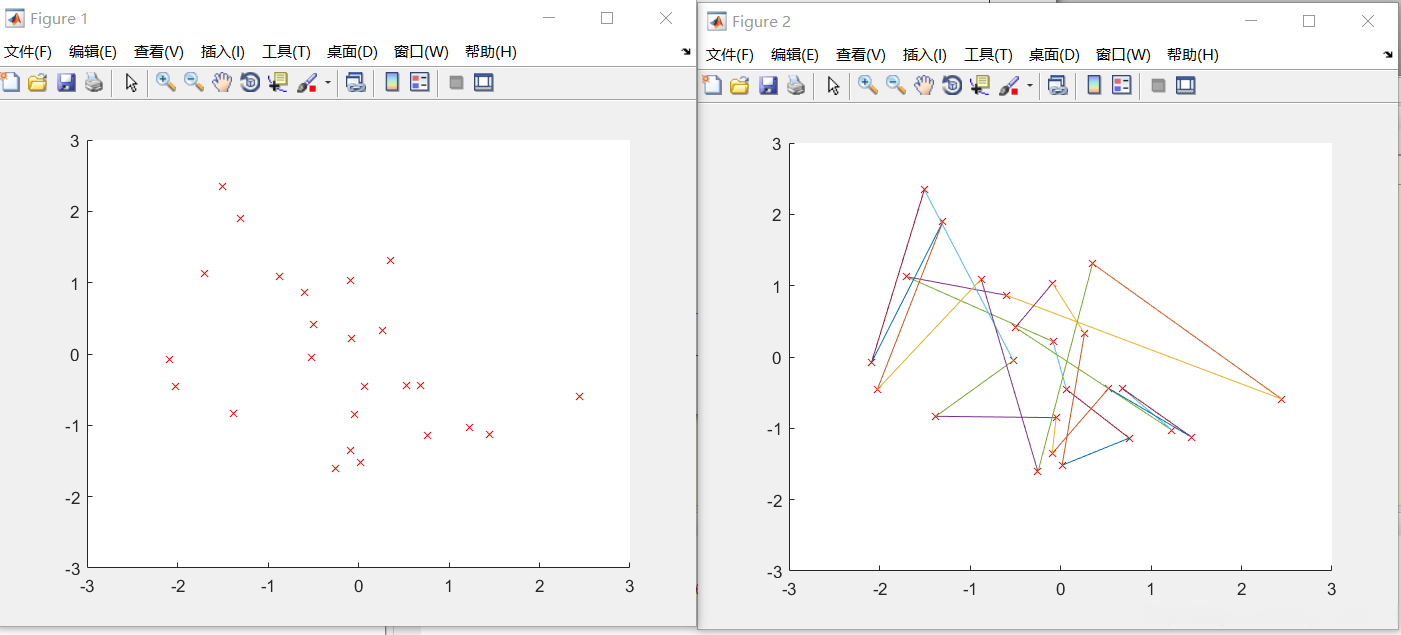Image resolution: width=1401 pixels, height=635 pixels.
Task: Open 插入(I) menu in Figure 1
Action: 223,52
